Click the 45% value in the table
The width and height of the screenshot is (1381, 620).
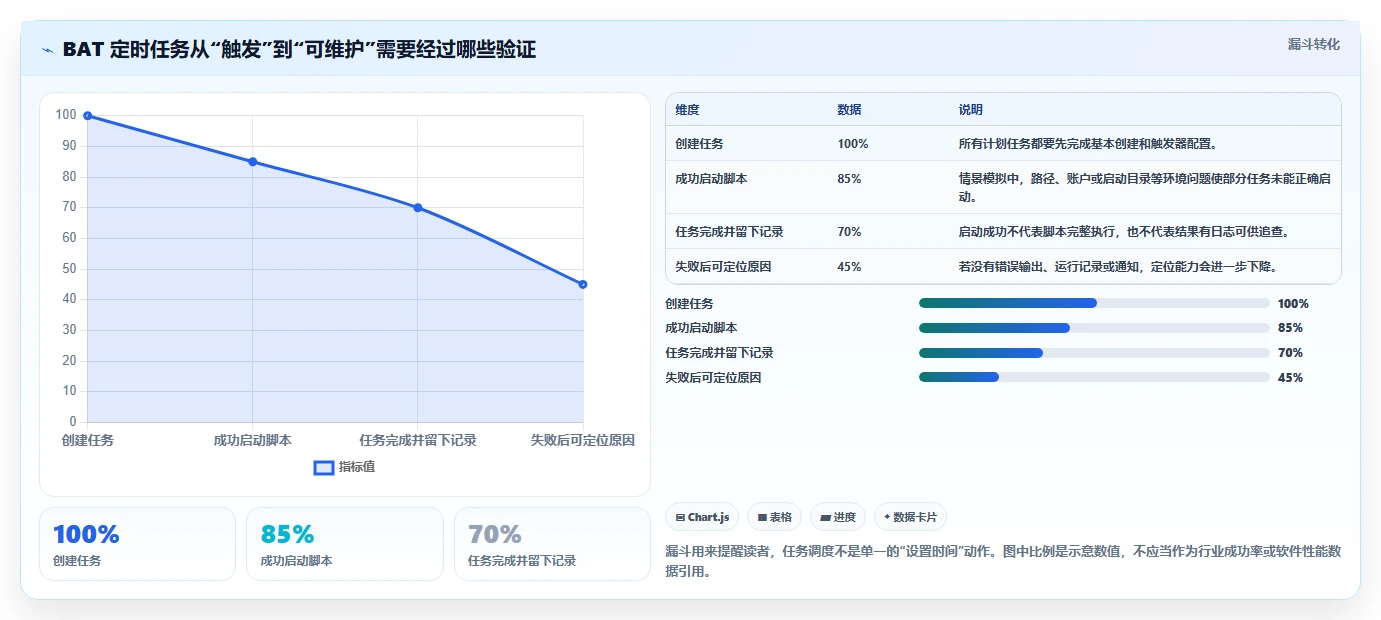tap(849, 267)
